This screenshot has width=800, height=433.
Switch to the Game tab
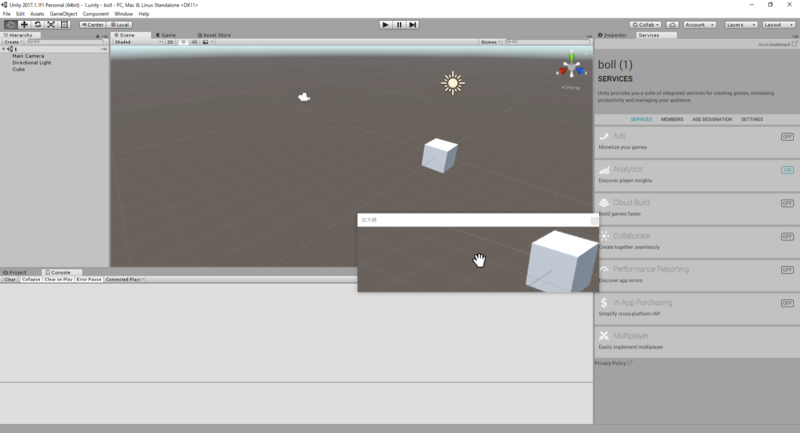point(166,35)
